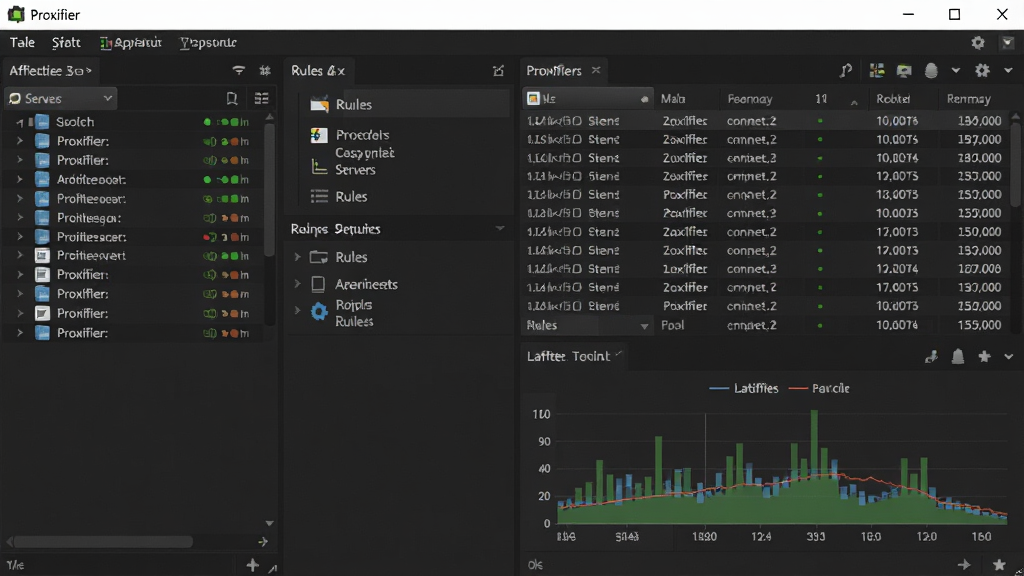Open the chevron beside the Proxifiers gear icon
The width and height of the screenshot is (1024, 576).
(1008, 71)
